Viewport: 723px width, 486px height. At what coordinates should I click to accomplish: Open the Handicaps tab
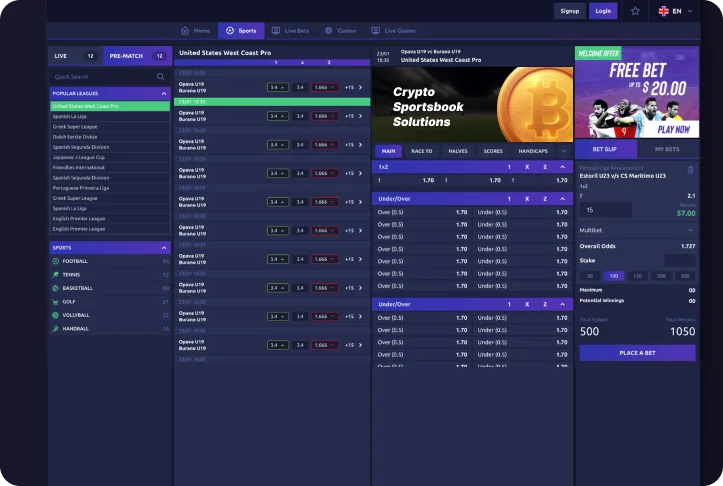point(533,151)
